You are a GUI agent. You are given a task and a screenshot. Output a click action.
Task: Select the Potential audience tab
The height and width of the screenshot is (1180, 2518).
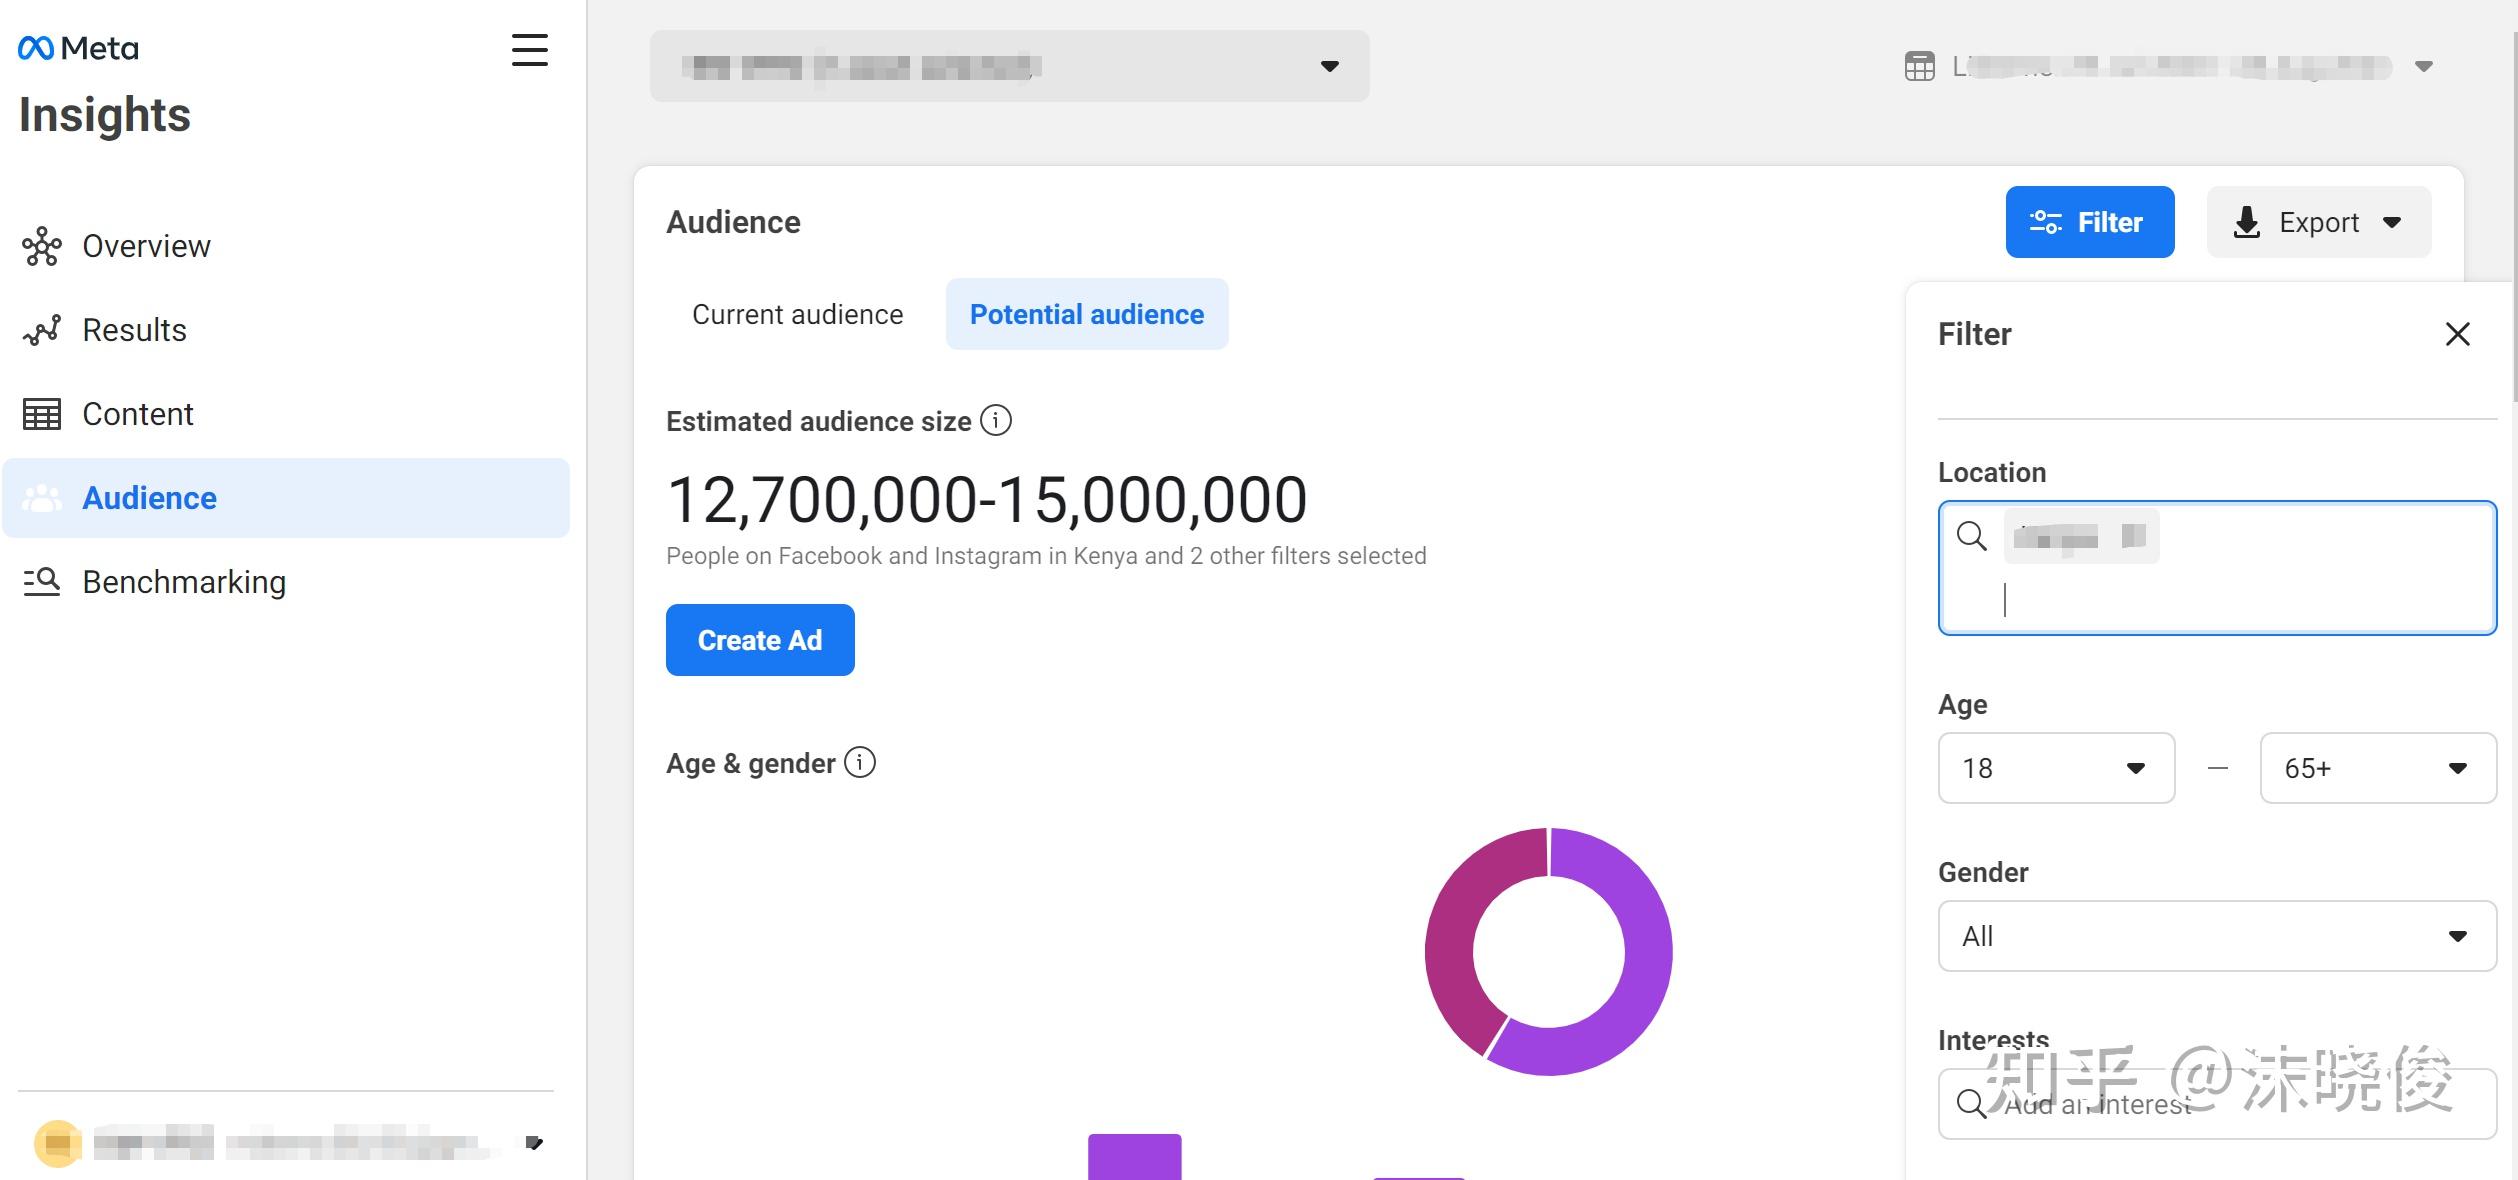[1086, 314]
